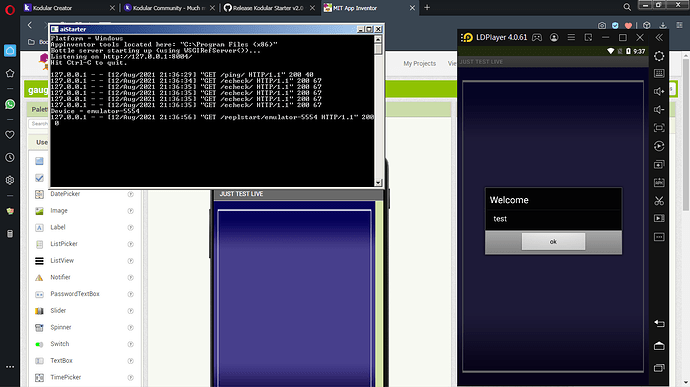Click Opera snapshot camera icon
Image resolution: width=690 pixels, height=387 pixels.
[x=602, y=26]
